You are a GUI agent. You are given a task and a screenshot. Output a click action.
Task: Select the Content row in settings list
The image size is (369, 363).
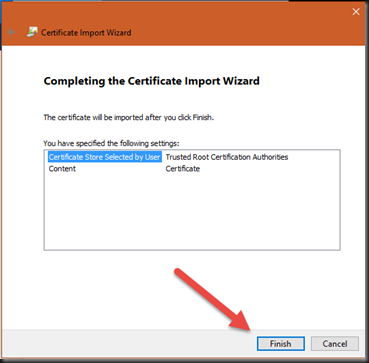coord(192,169)
